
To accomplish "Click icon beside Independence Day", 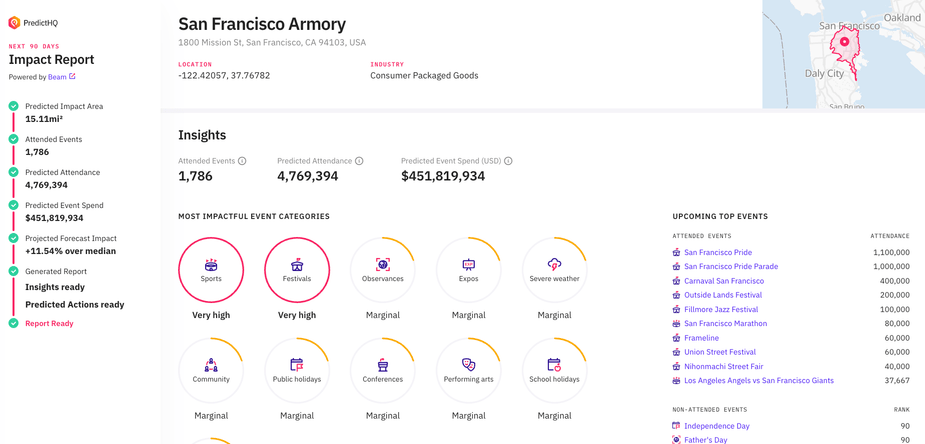I will (677, 426).
